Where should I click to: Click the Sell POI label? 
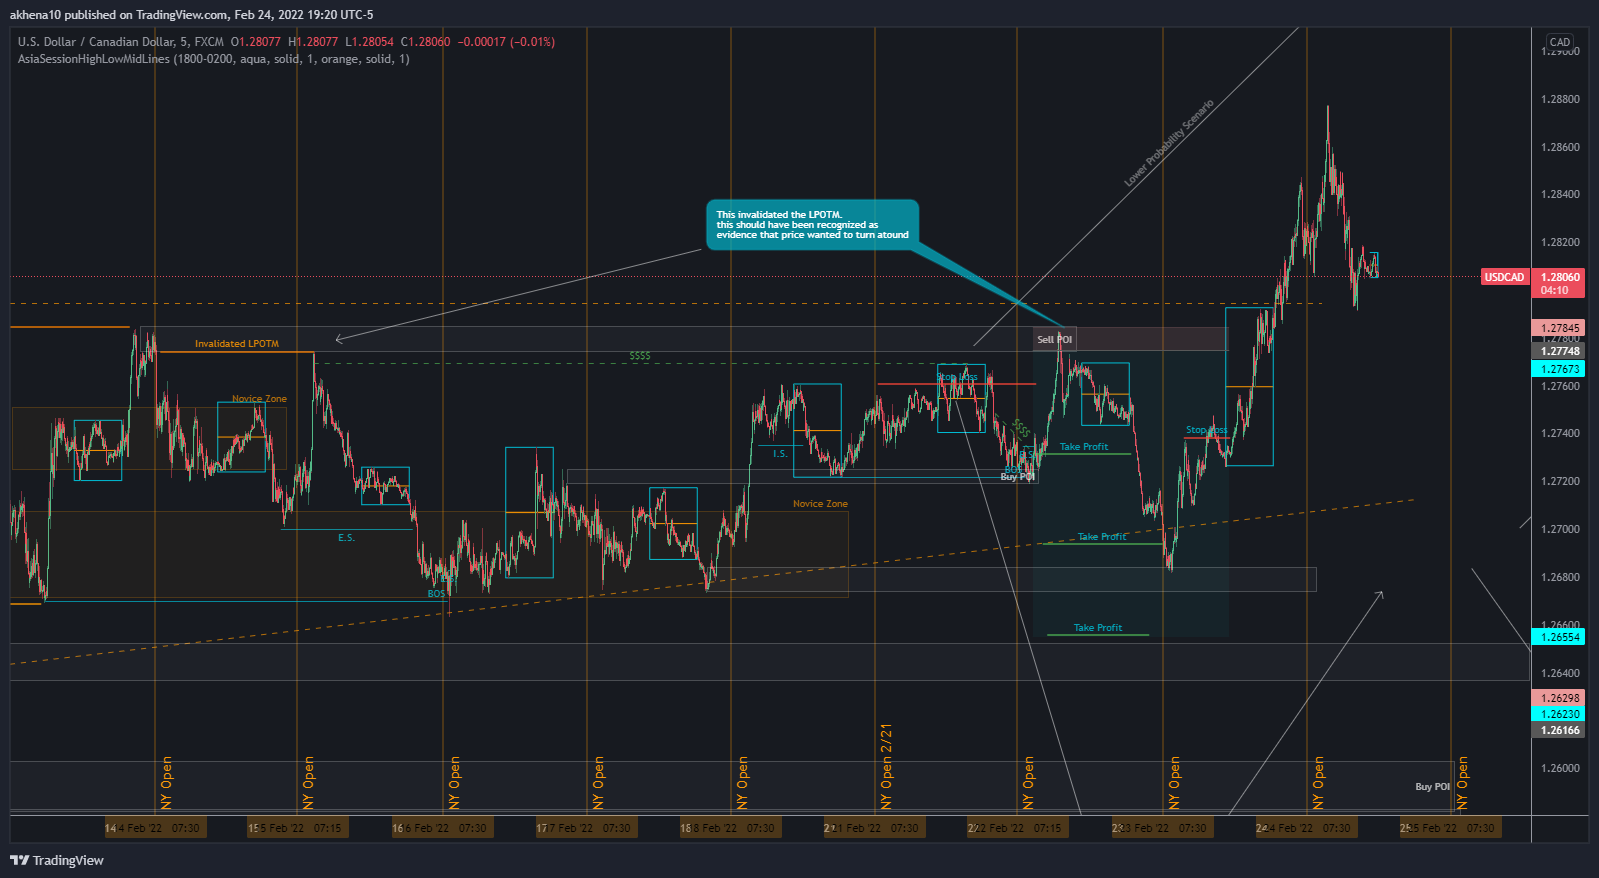1054,340
